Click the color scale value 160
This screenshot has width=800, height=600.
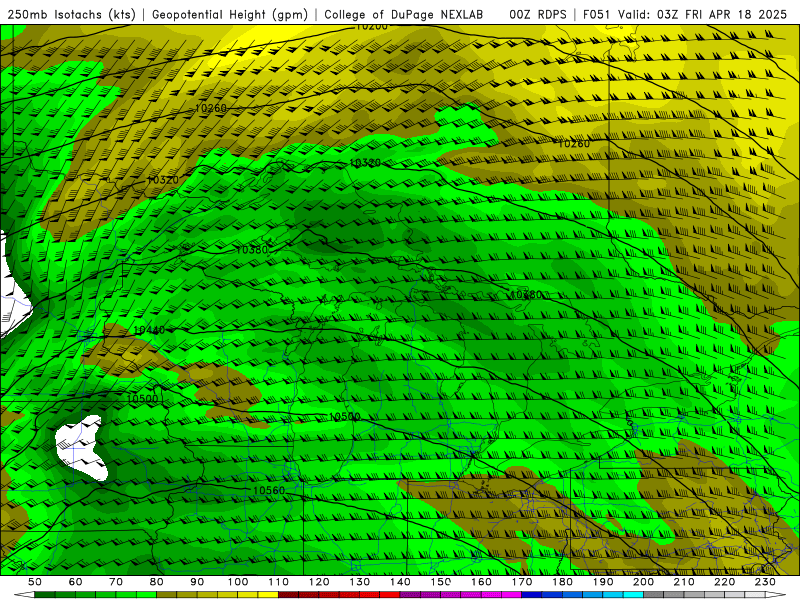(x=481, y=582)
